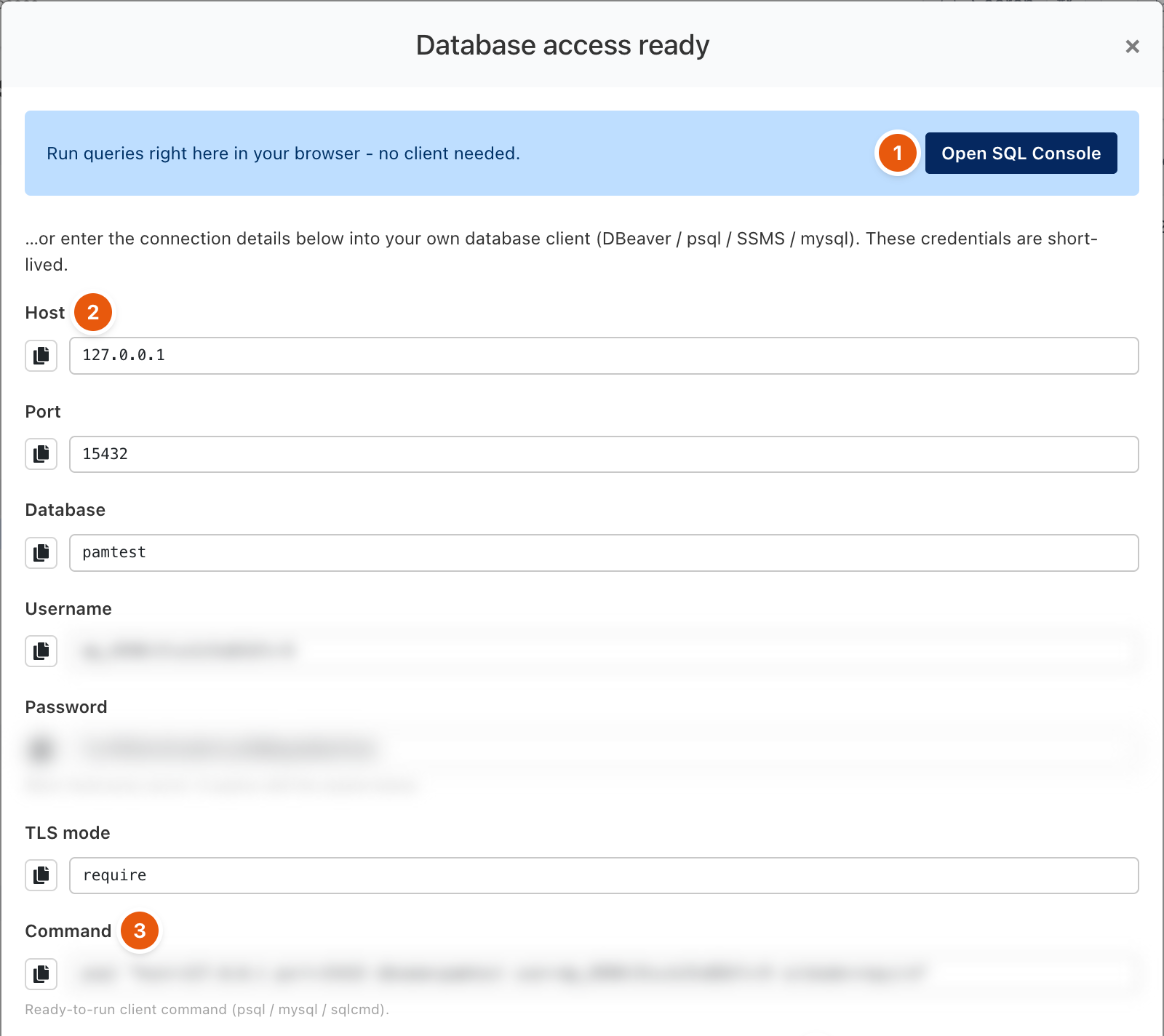The height and width of the screenshot is (1036, 1164).
Task: Copy the Port value
Action: point(41,454)
